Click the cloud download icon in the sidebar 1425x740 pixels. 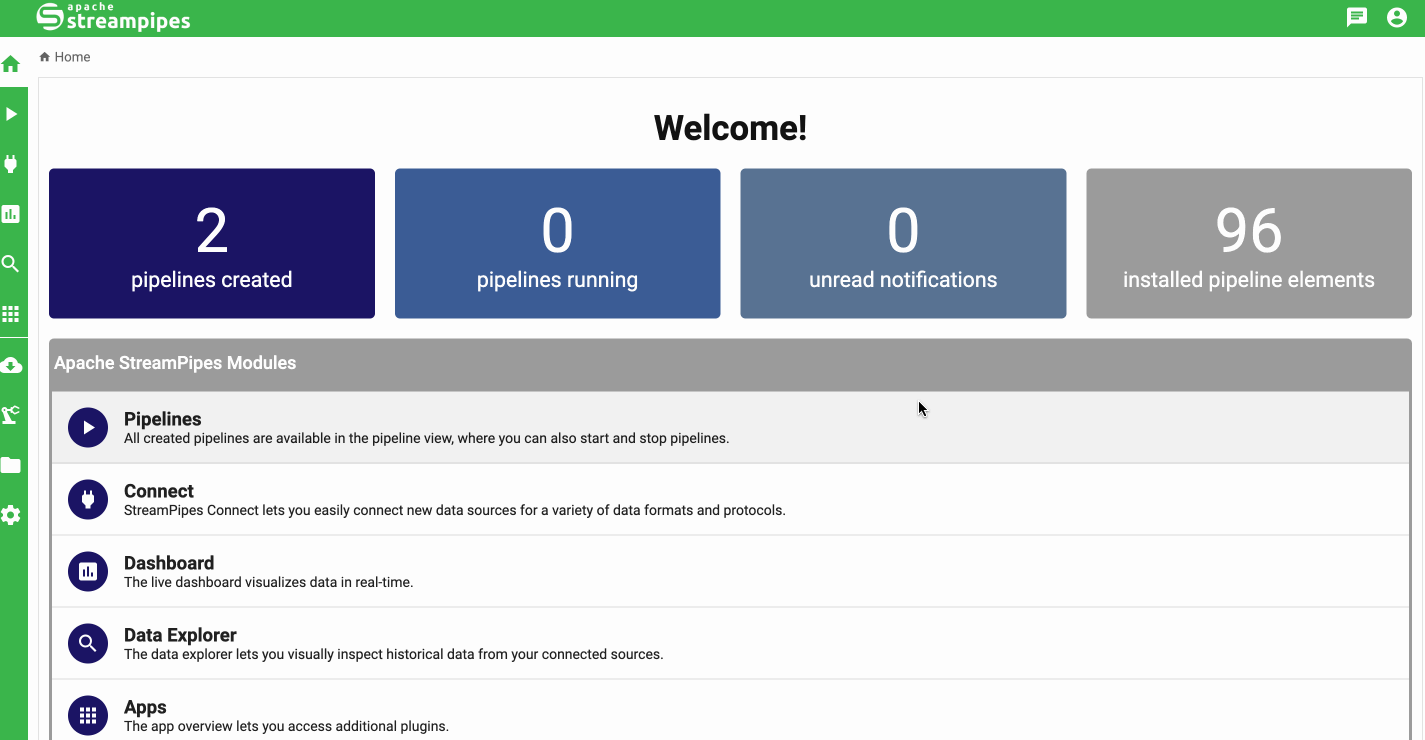(x=11, y=365)
